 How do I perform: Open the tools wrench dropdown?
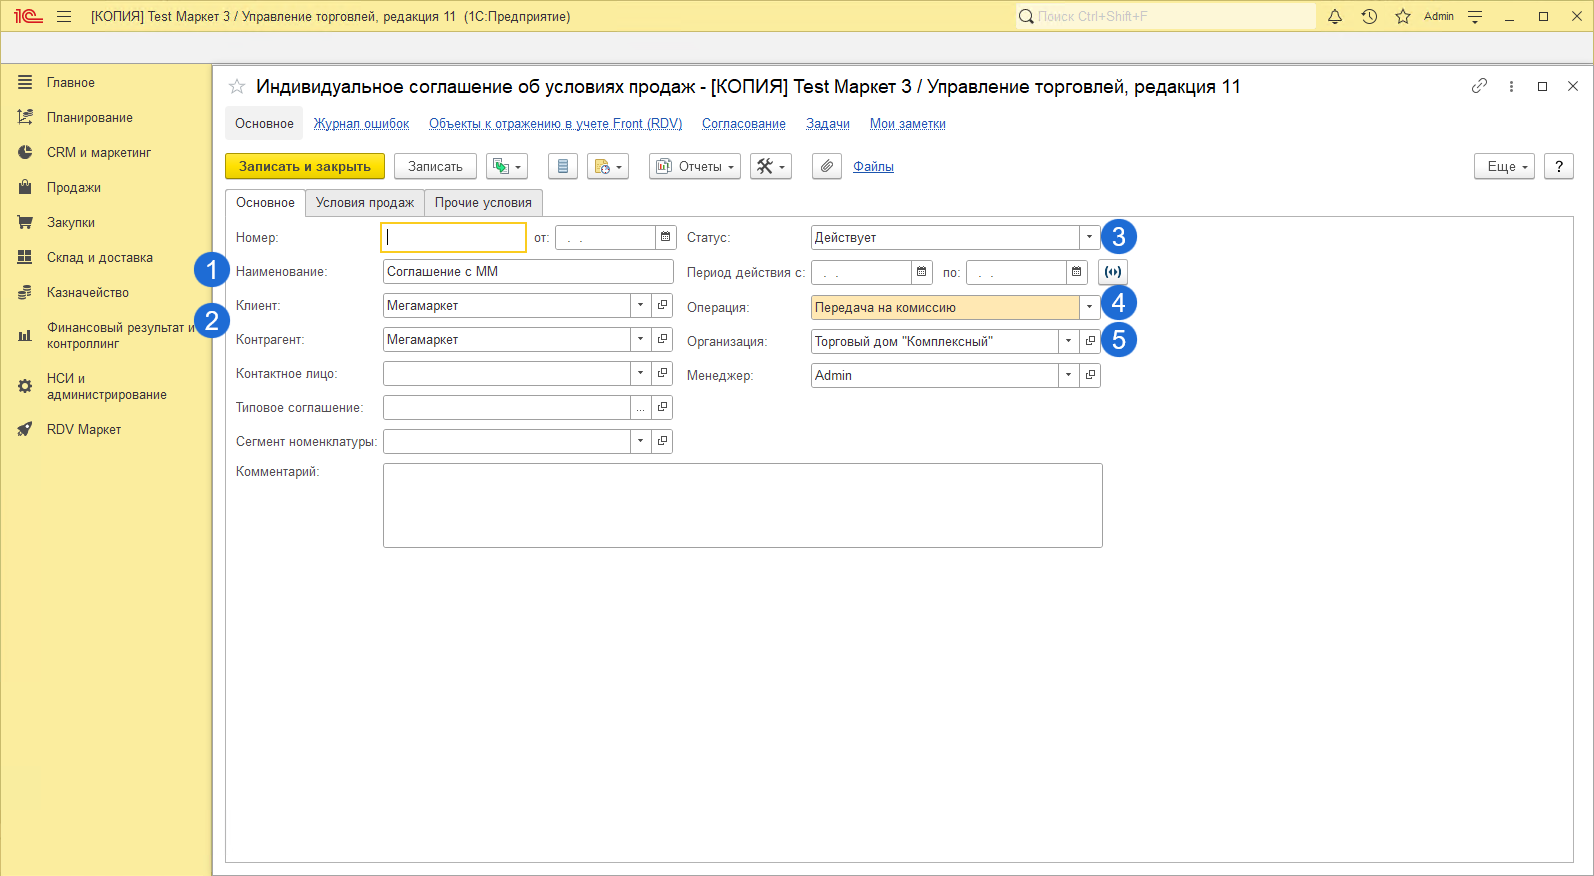pyautogui.click(x=771, y=166)
